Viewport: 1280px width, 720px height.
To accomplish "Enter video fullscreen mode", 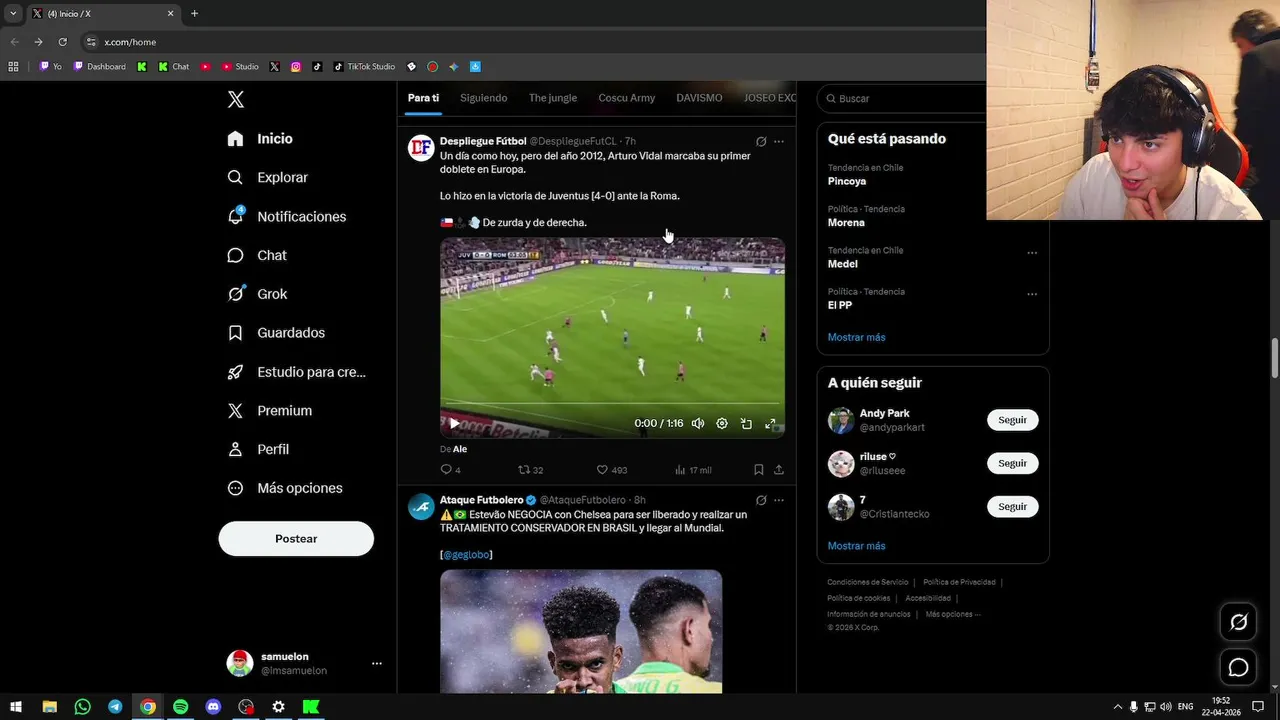I will pyautogui.click(x=770, y=424).
